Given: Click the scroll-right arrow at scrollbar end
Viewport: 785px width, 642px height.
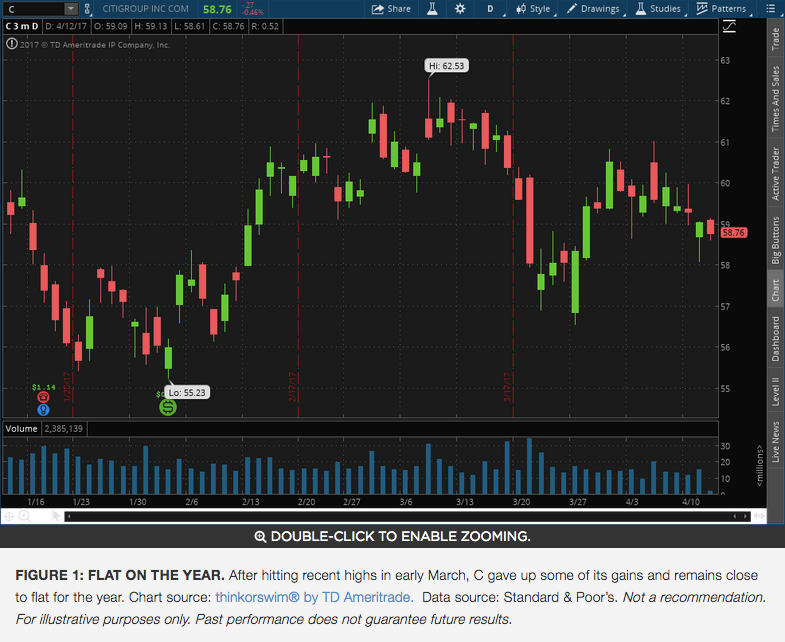Looking at the screenshot, I should [x=745, y=516].
